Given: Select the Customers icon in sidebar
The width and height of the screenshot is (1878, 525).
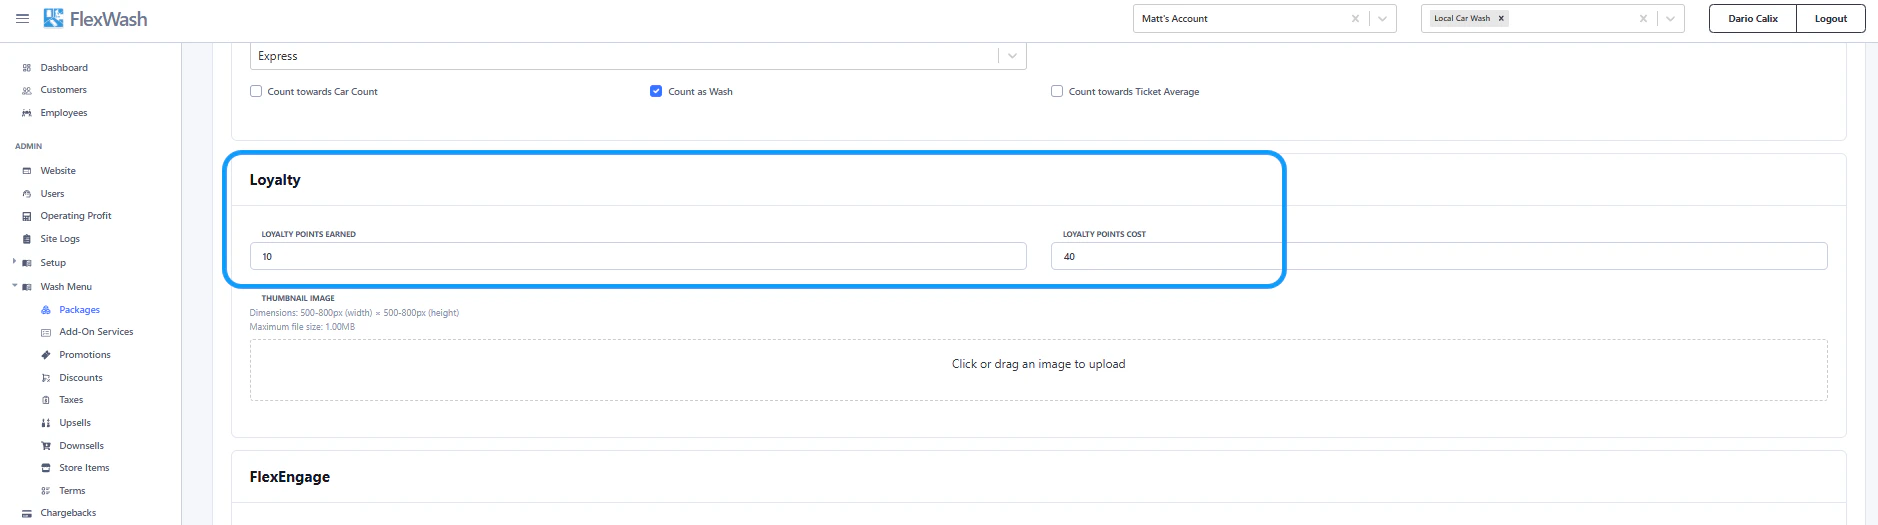Looking at the screenshot, I should tap(27, 90).
